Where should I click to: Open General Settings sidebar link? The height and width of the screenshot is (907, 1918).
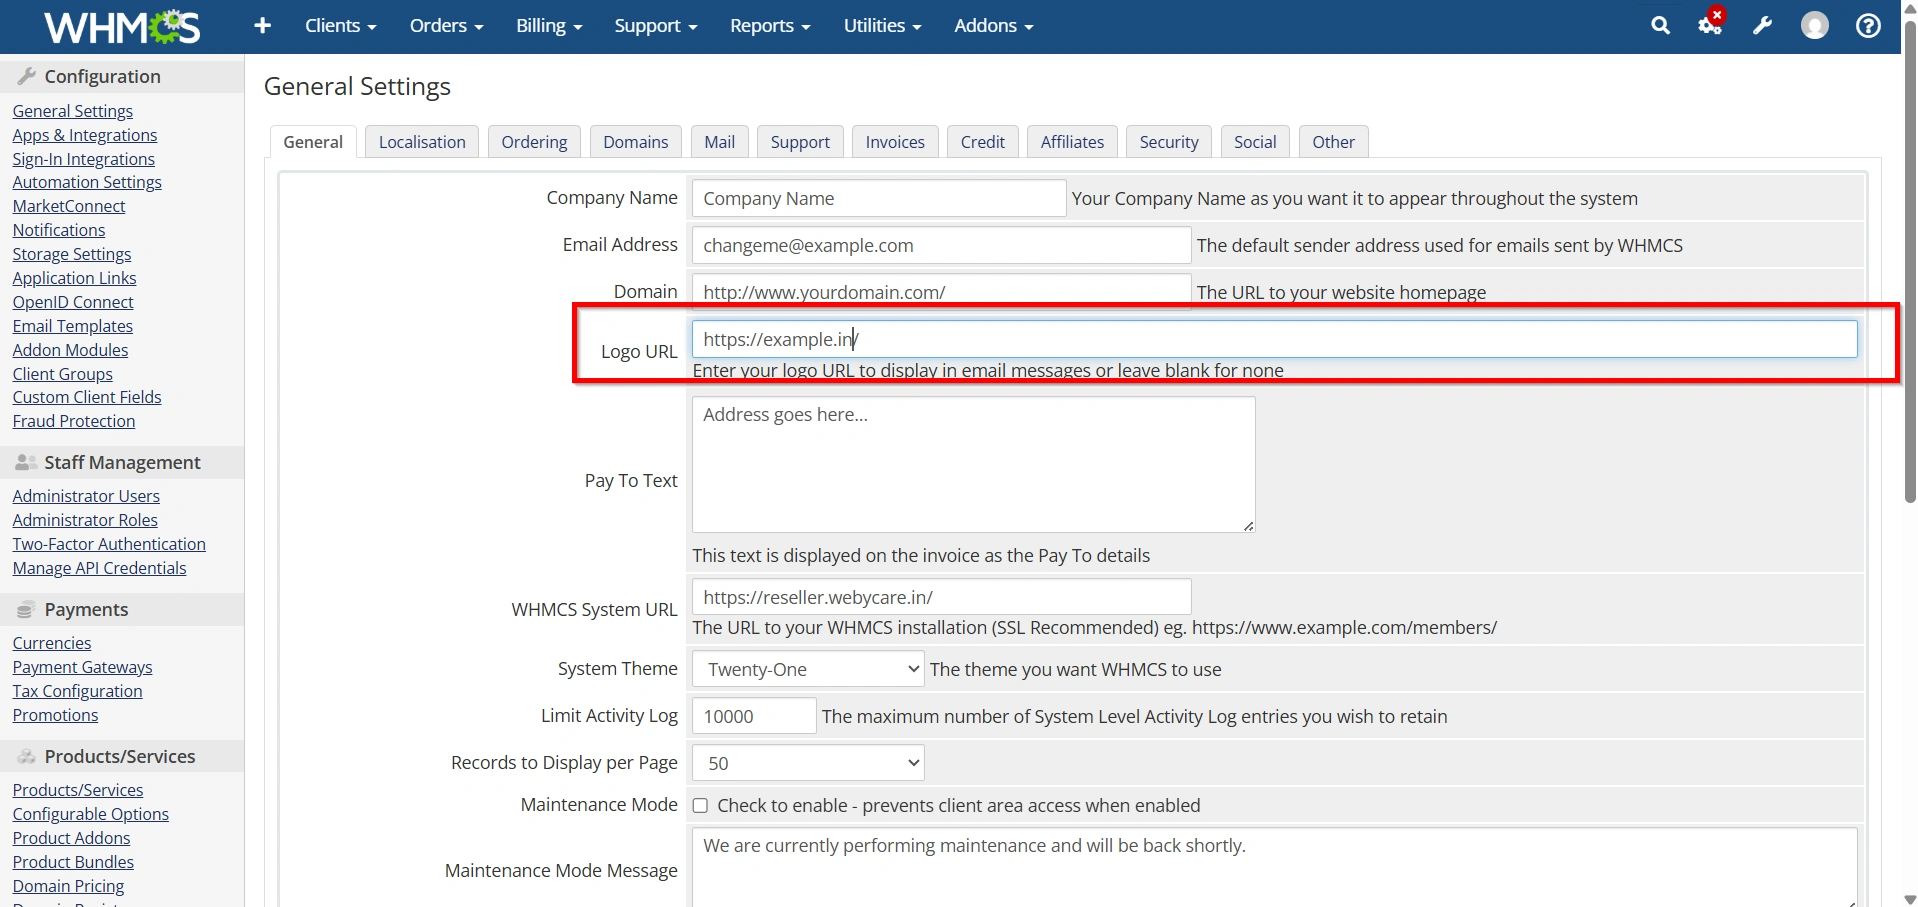(73, 111)
